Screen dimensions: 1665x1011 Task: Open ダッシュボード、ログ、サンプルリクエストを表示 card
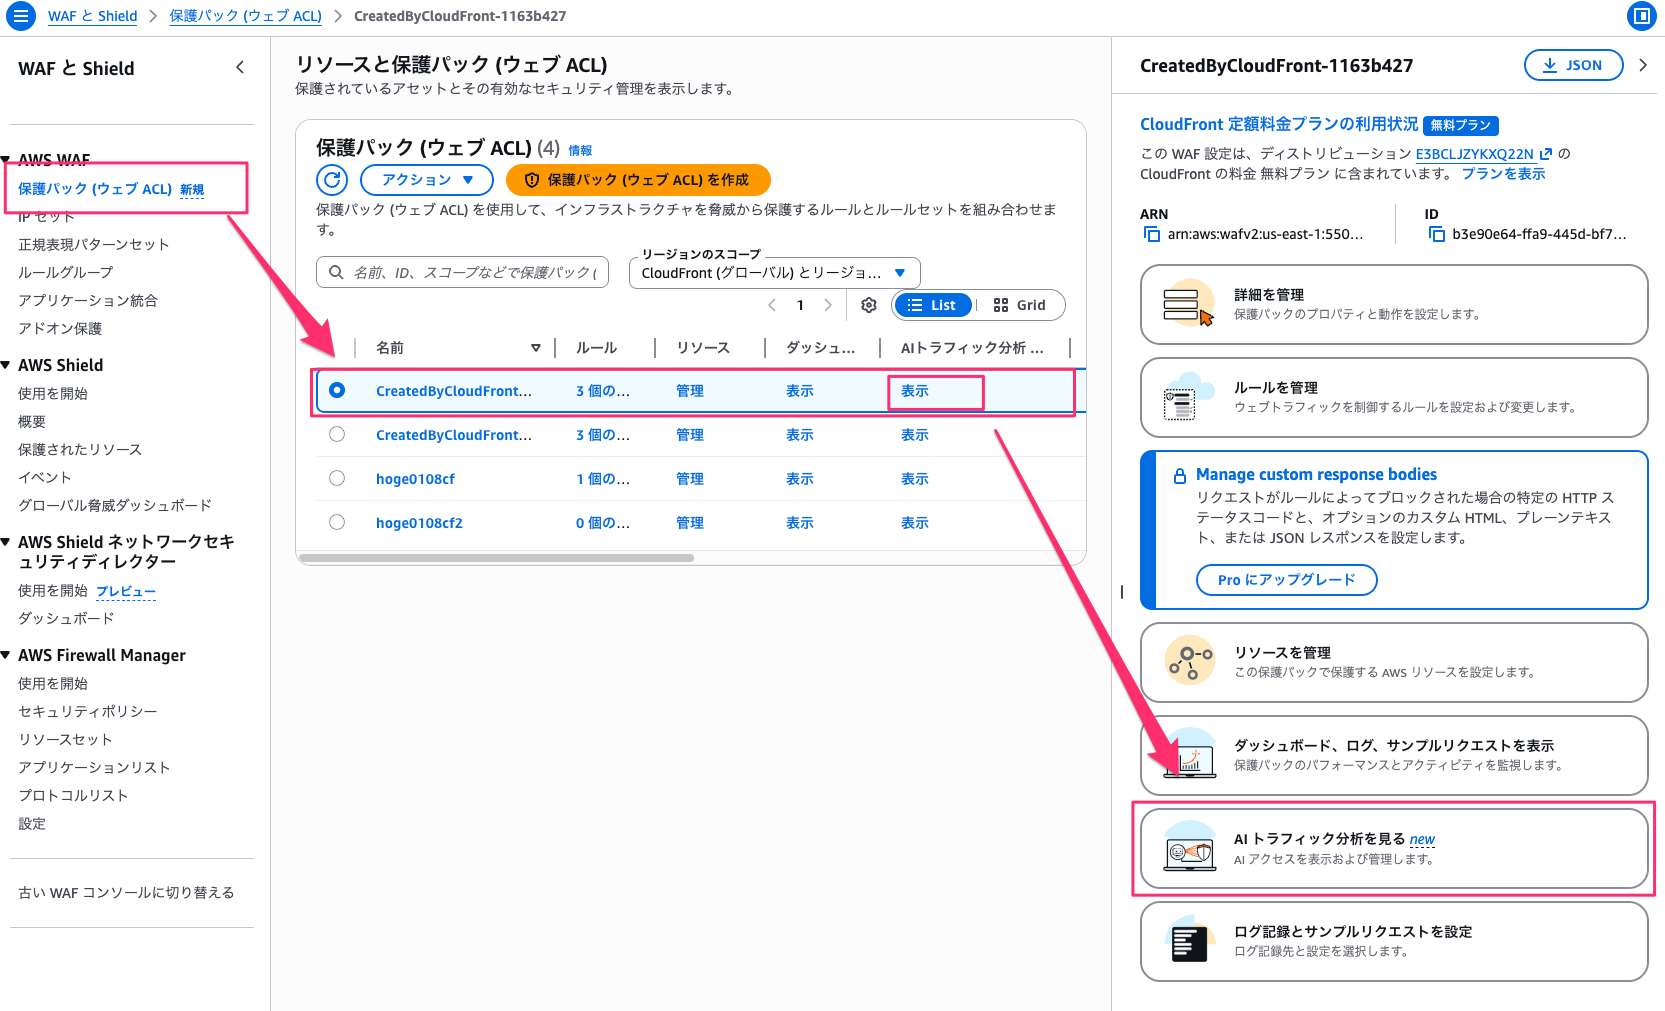[x=1394, y=755]
